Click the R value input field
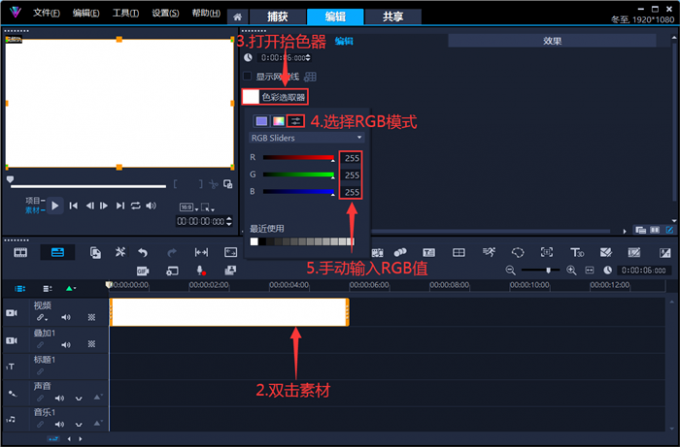Screen dimensions: 680x447 coord(351,158)
